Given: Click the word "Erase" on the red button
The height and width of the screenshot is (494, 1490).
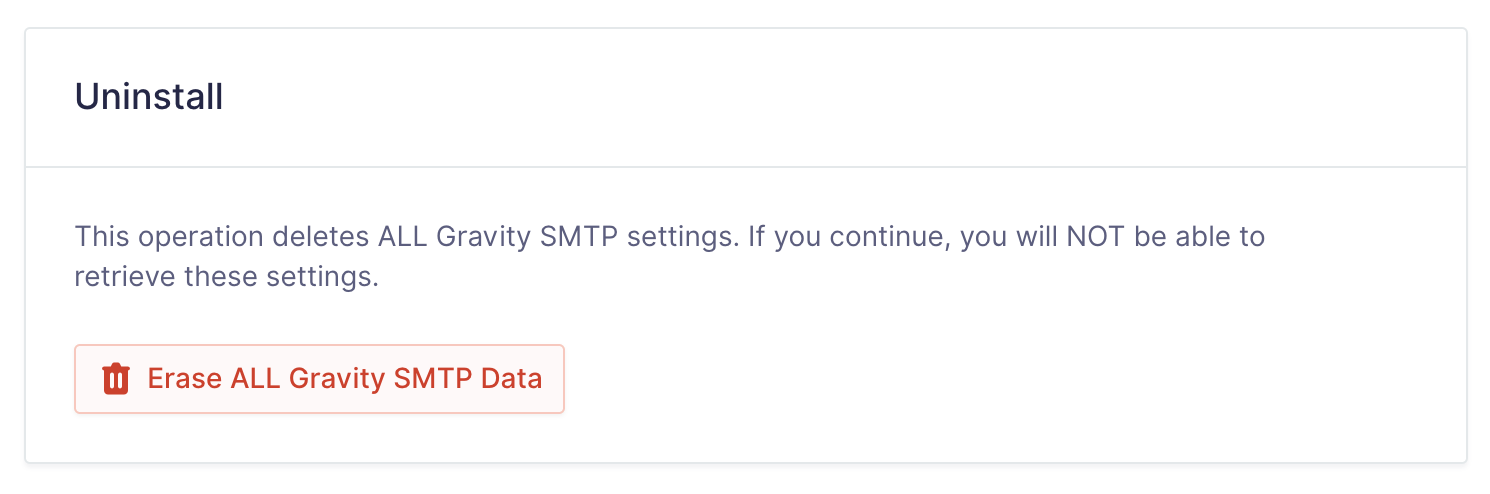Looking at the screenshot, I should [x=184, y=379].
